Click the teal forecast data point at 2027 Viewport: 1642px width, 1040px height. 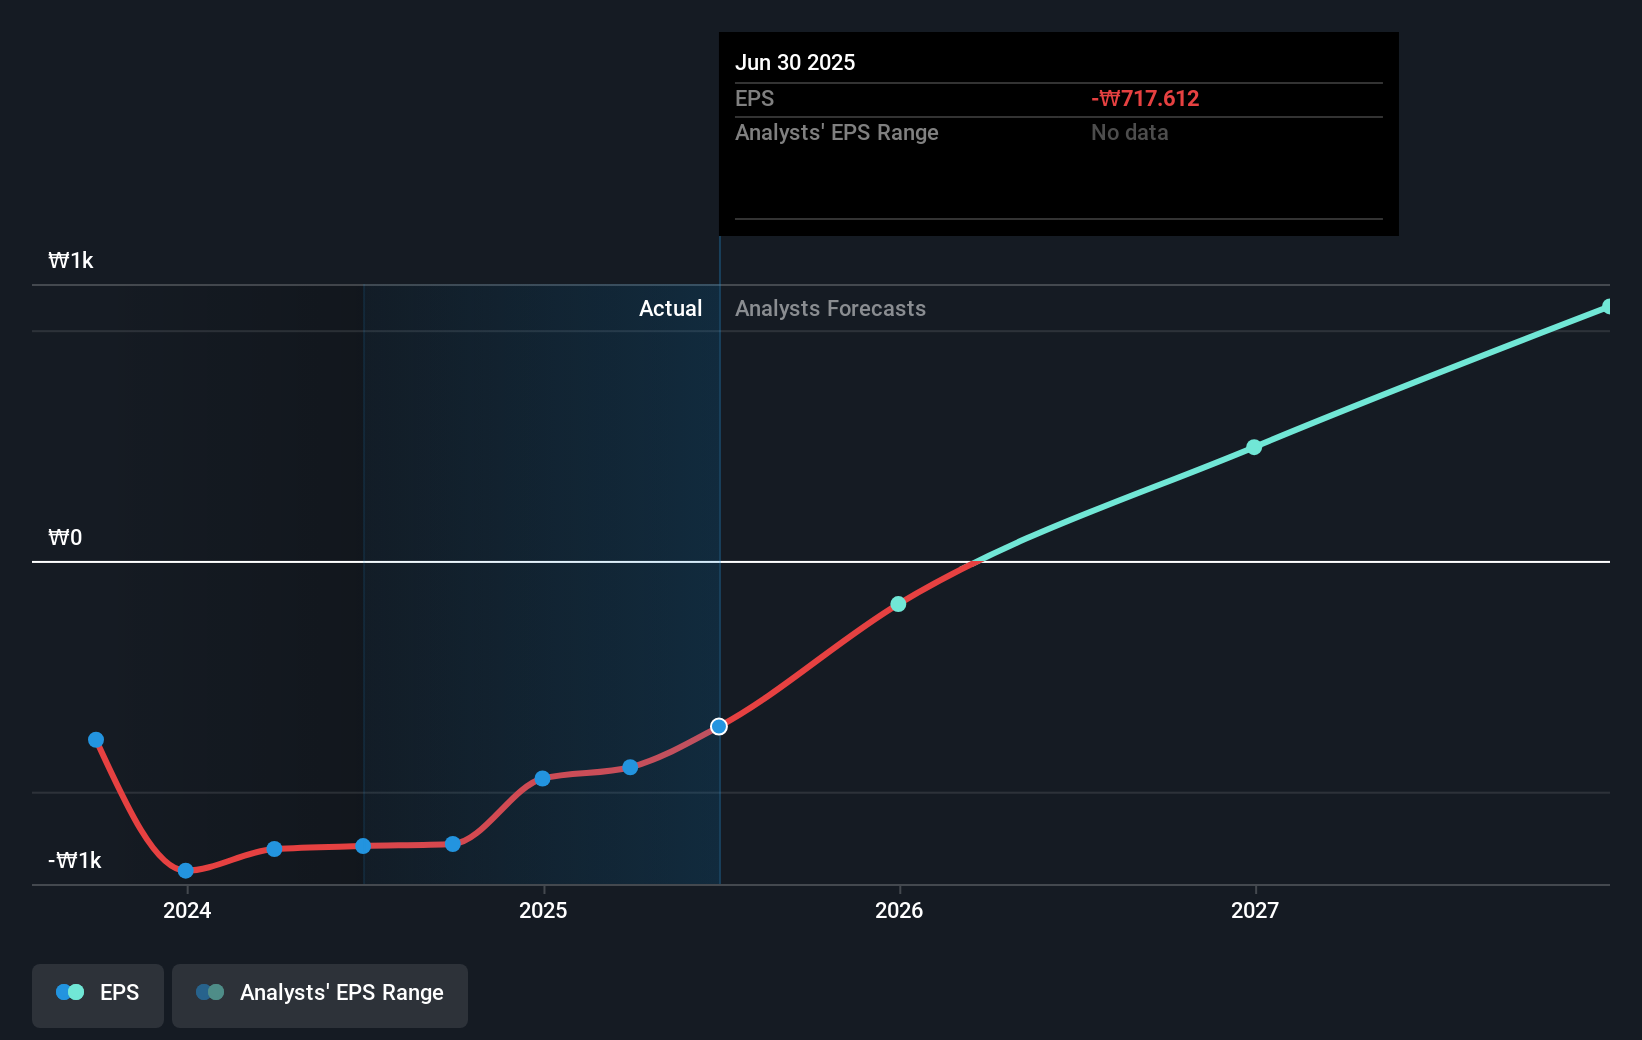click(1254, 448)
